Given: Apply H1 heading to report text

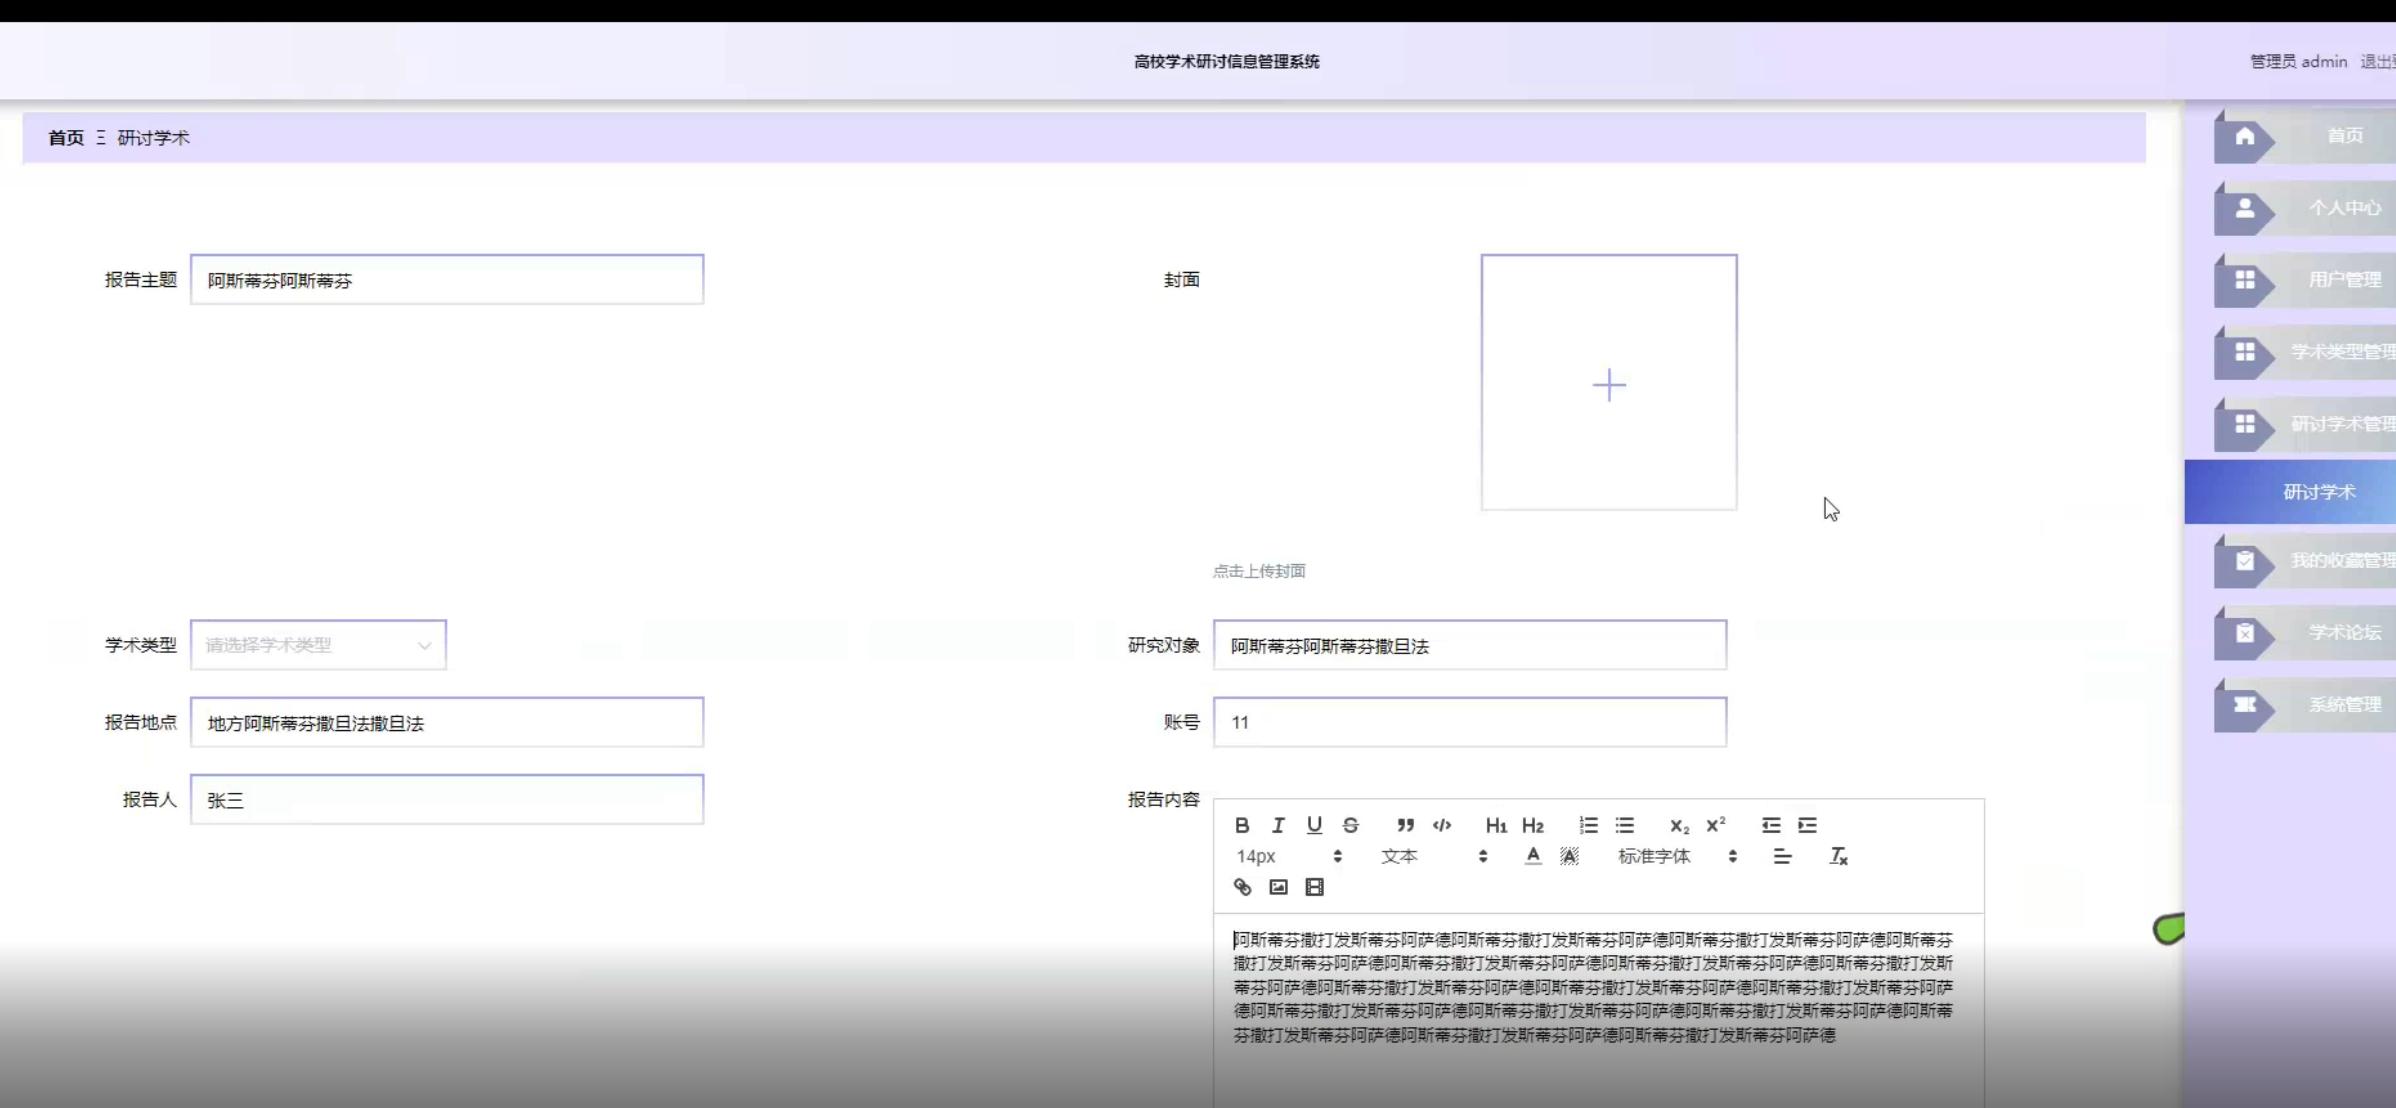Looking at the screenshot, I should [x=1496, y=825].
